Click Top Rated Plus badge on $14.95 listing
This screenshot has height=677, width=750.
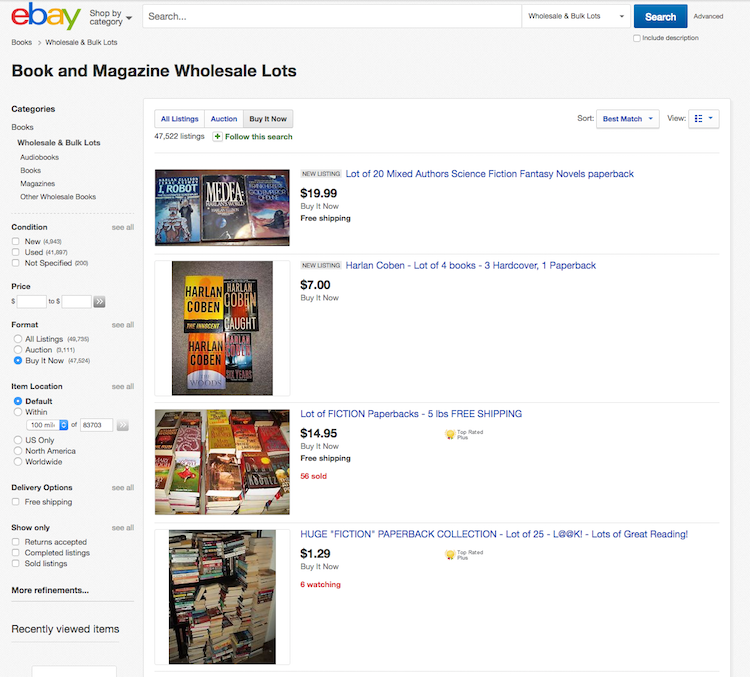(x=464, y=434)
